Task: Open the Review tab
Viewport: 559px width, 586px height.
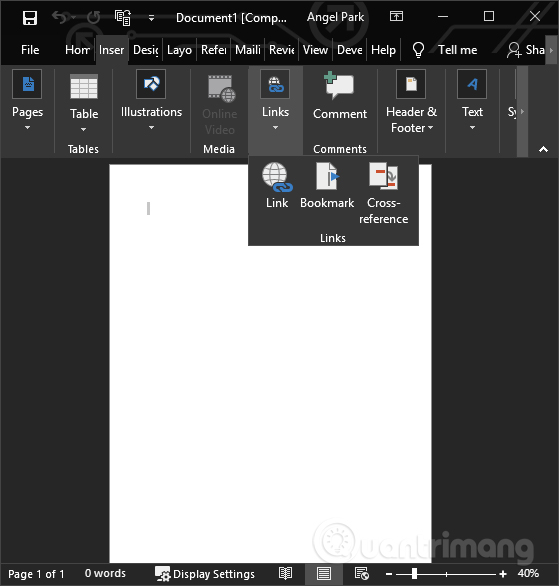Action: 282,50
